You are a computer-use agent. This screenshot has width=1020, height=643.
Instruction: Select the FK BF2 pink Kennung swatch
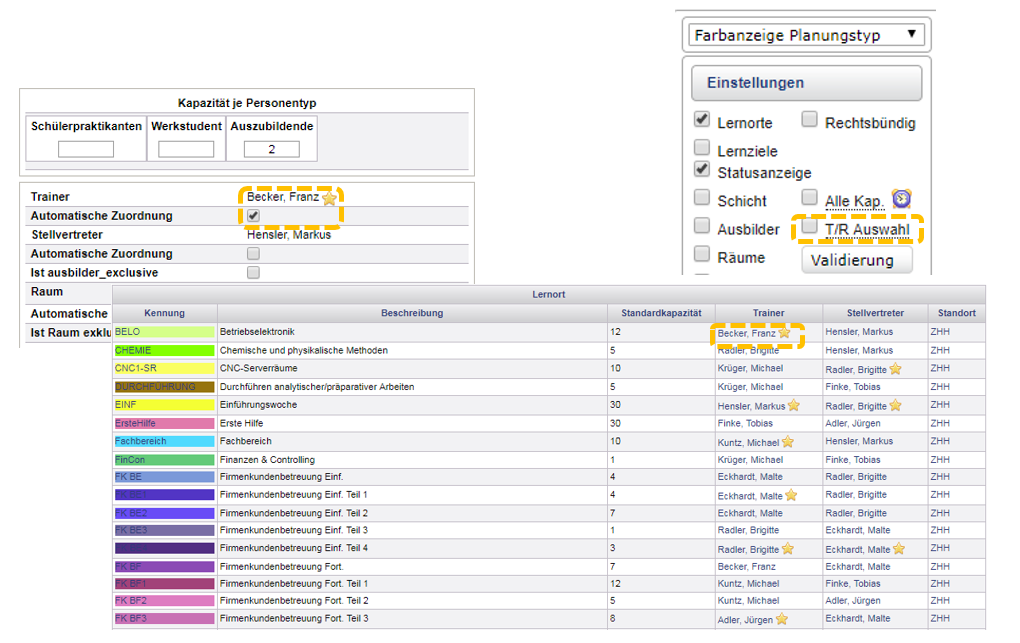coord(164,601)
